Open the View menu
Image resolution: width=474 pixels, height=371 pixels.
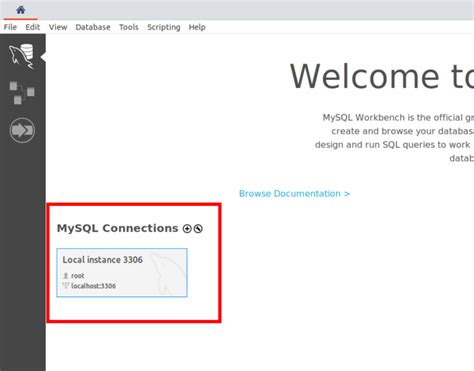tap(58, 27)
